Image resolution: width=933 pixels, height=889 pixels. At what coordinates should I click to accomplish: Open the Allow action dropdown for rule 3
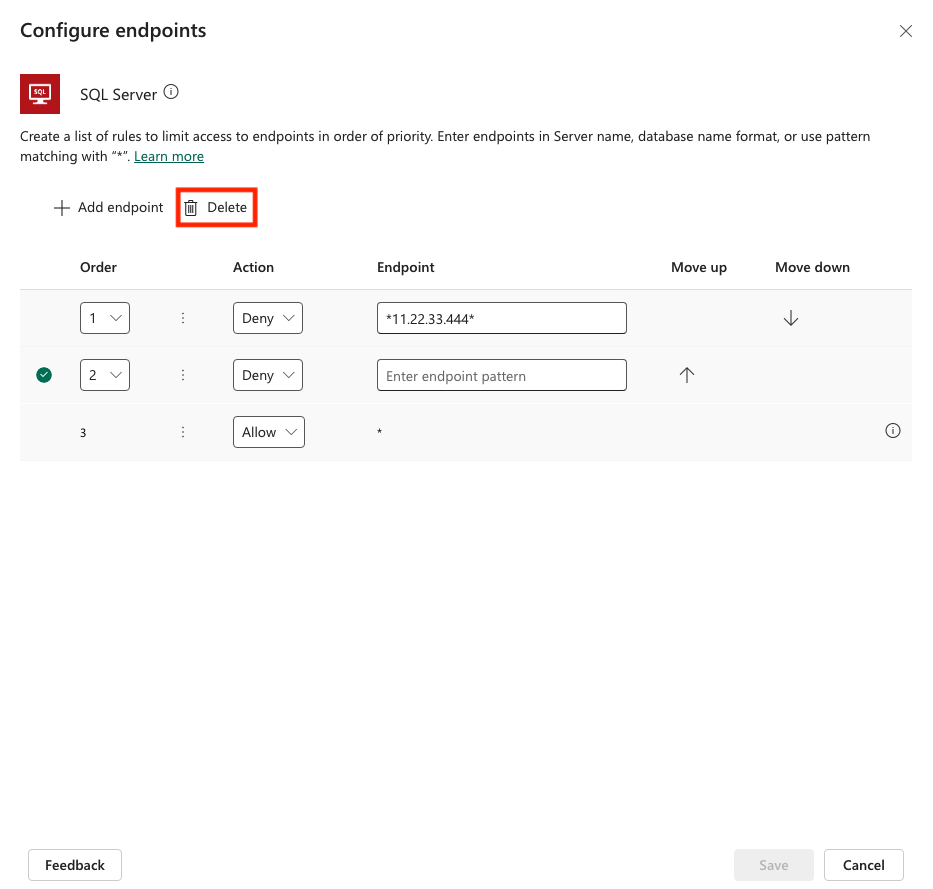(x=268, y=432)
